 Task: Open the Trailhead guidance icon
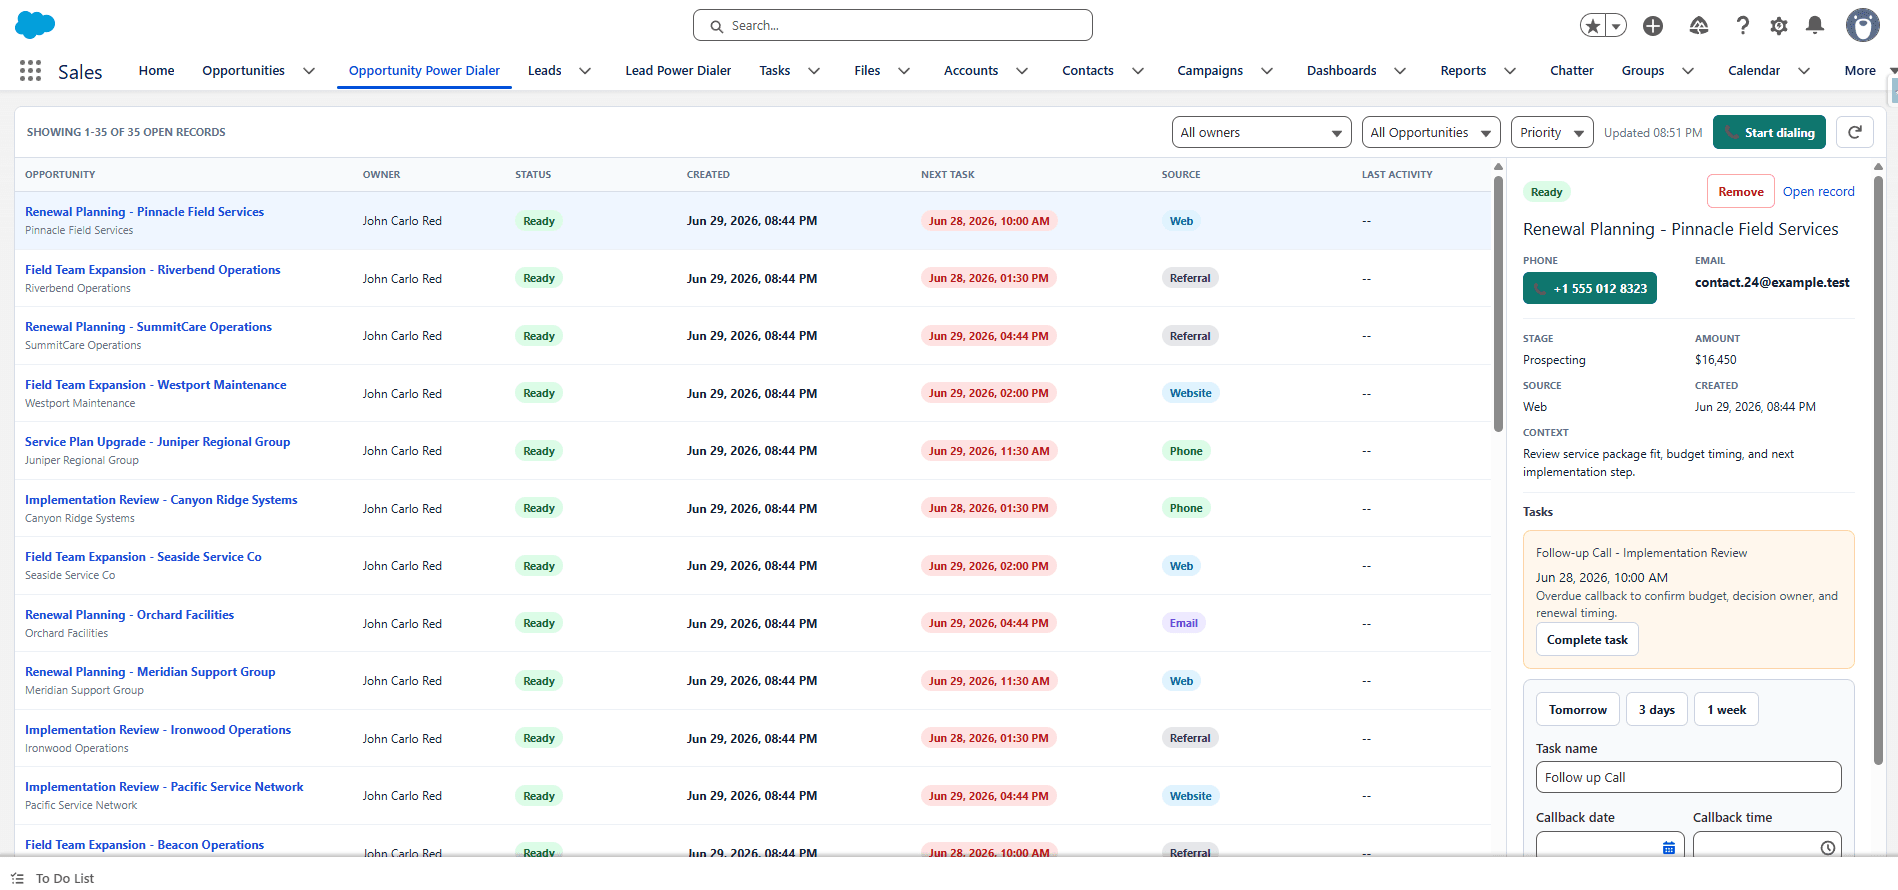click(x=1699, y=26)
